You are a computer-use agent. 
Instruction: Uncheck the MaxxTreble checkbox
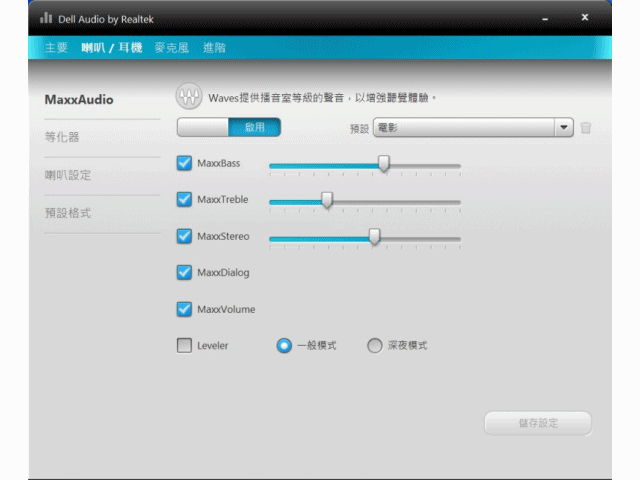(184, 199)
